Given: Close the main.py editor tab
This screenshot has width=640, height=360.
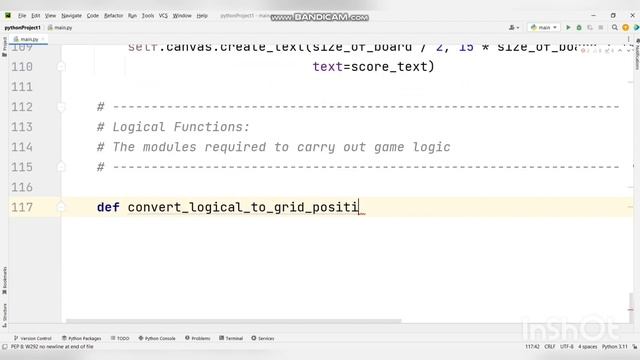Looking at the screenshot, I should [43, 39].
